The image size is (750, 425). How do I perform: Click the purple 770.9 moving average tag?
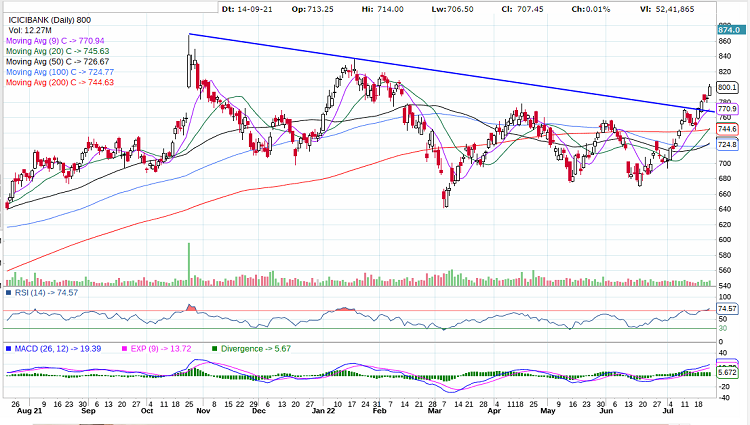click(x=728, y=109)
